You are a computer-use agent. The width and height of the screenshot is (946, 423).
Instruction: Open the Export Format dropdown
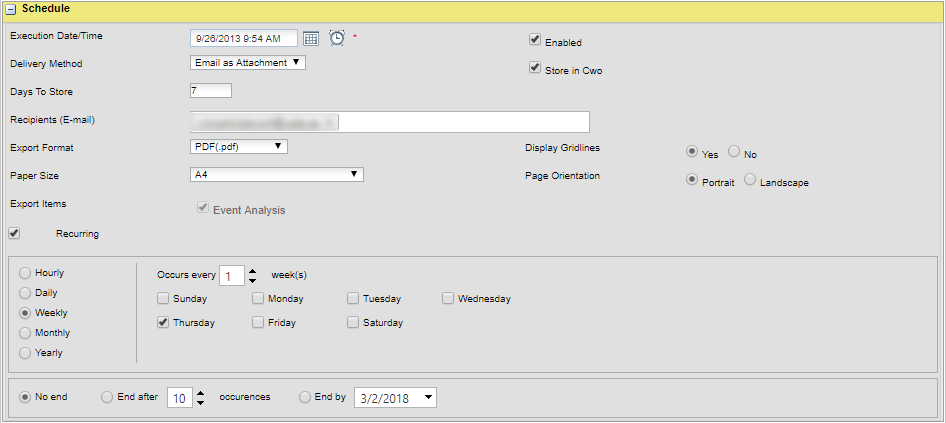[x=238, y=146]
